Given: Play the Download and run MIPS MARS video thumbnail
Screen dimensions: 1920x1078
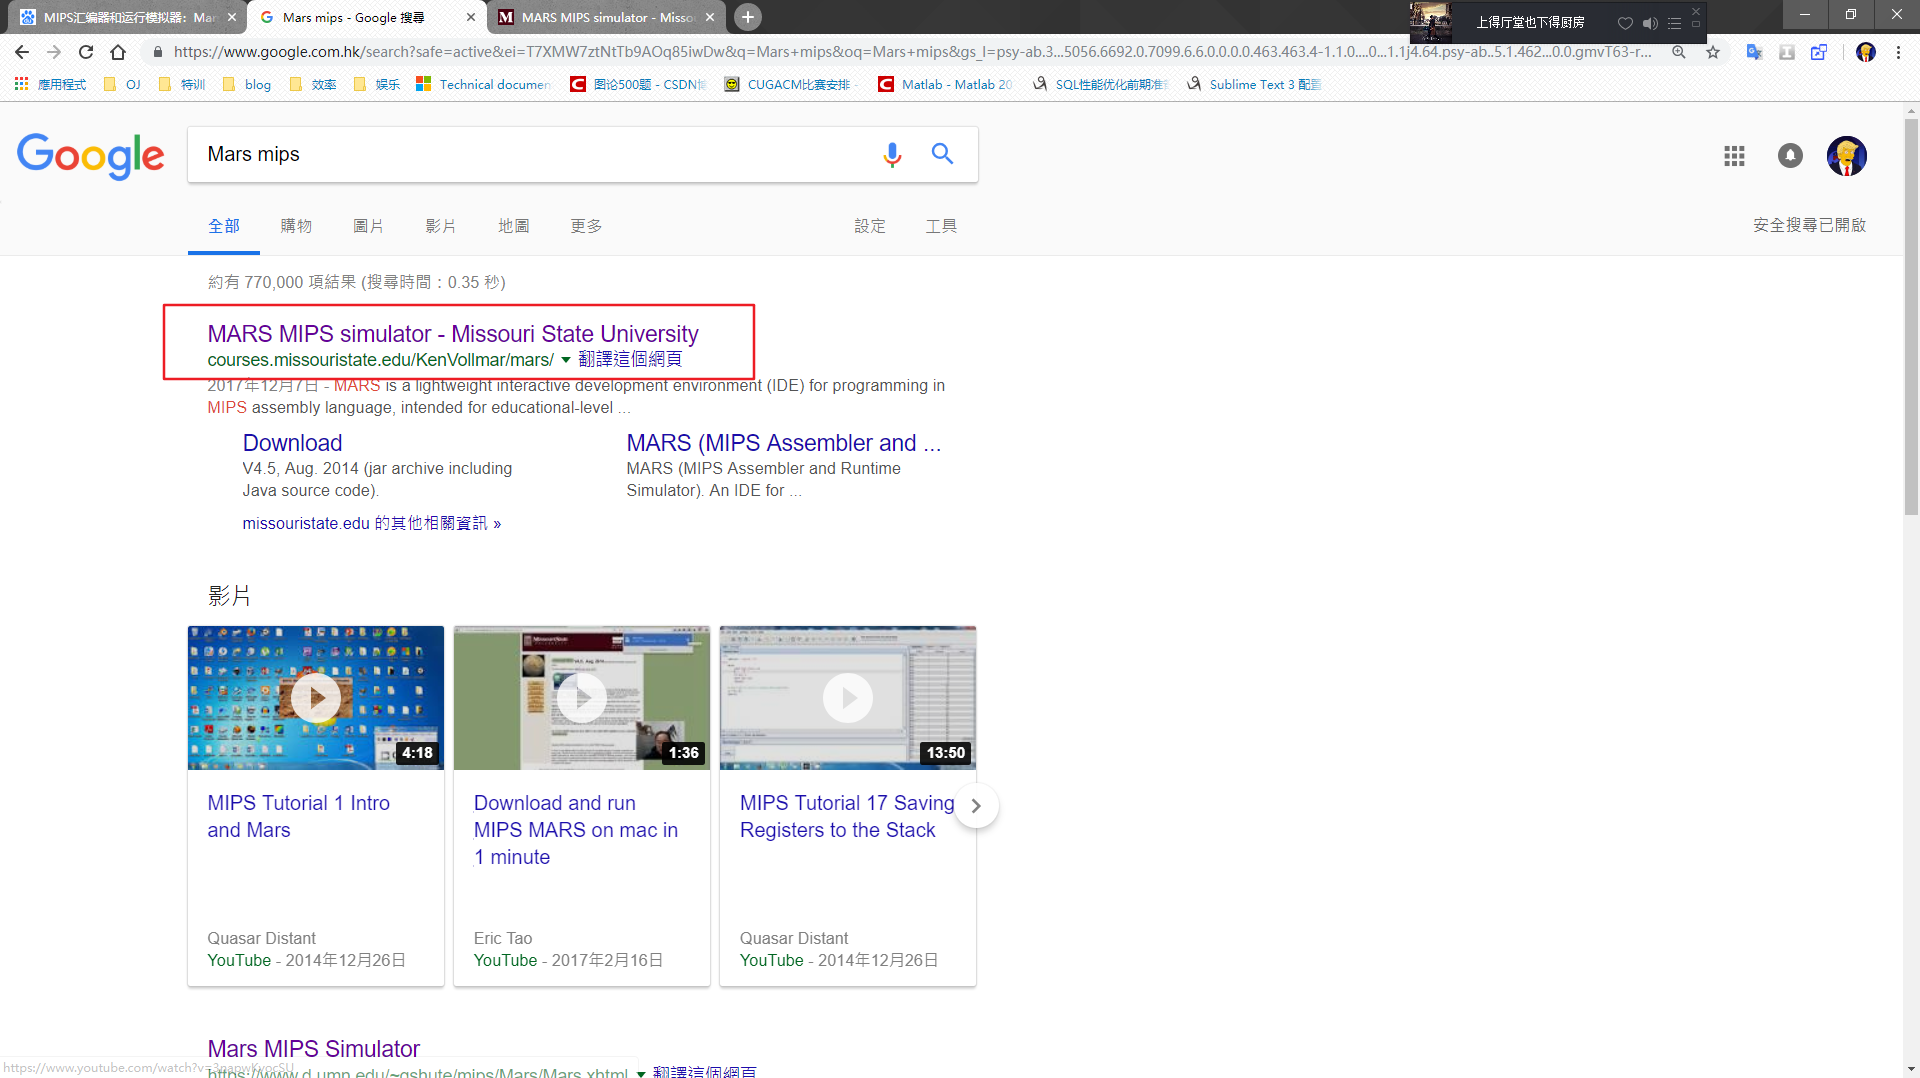Looking at the screenshot, I should click(582, 698).
